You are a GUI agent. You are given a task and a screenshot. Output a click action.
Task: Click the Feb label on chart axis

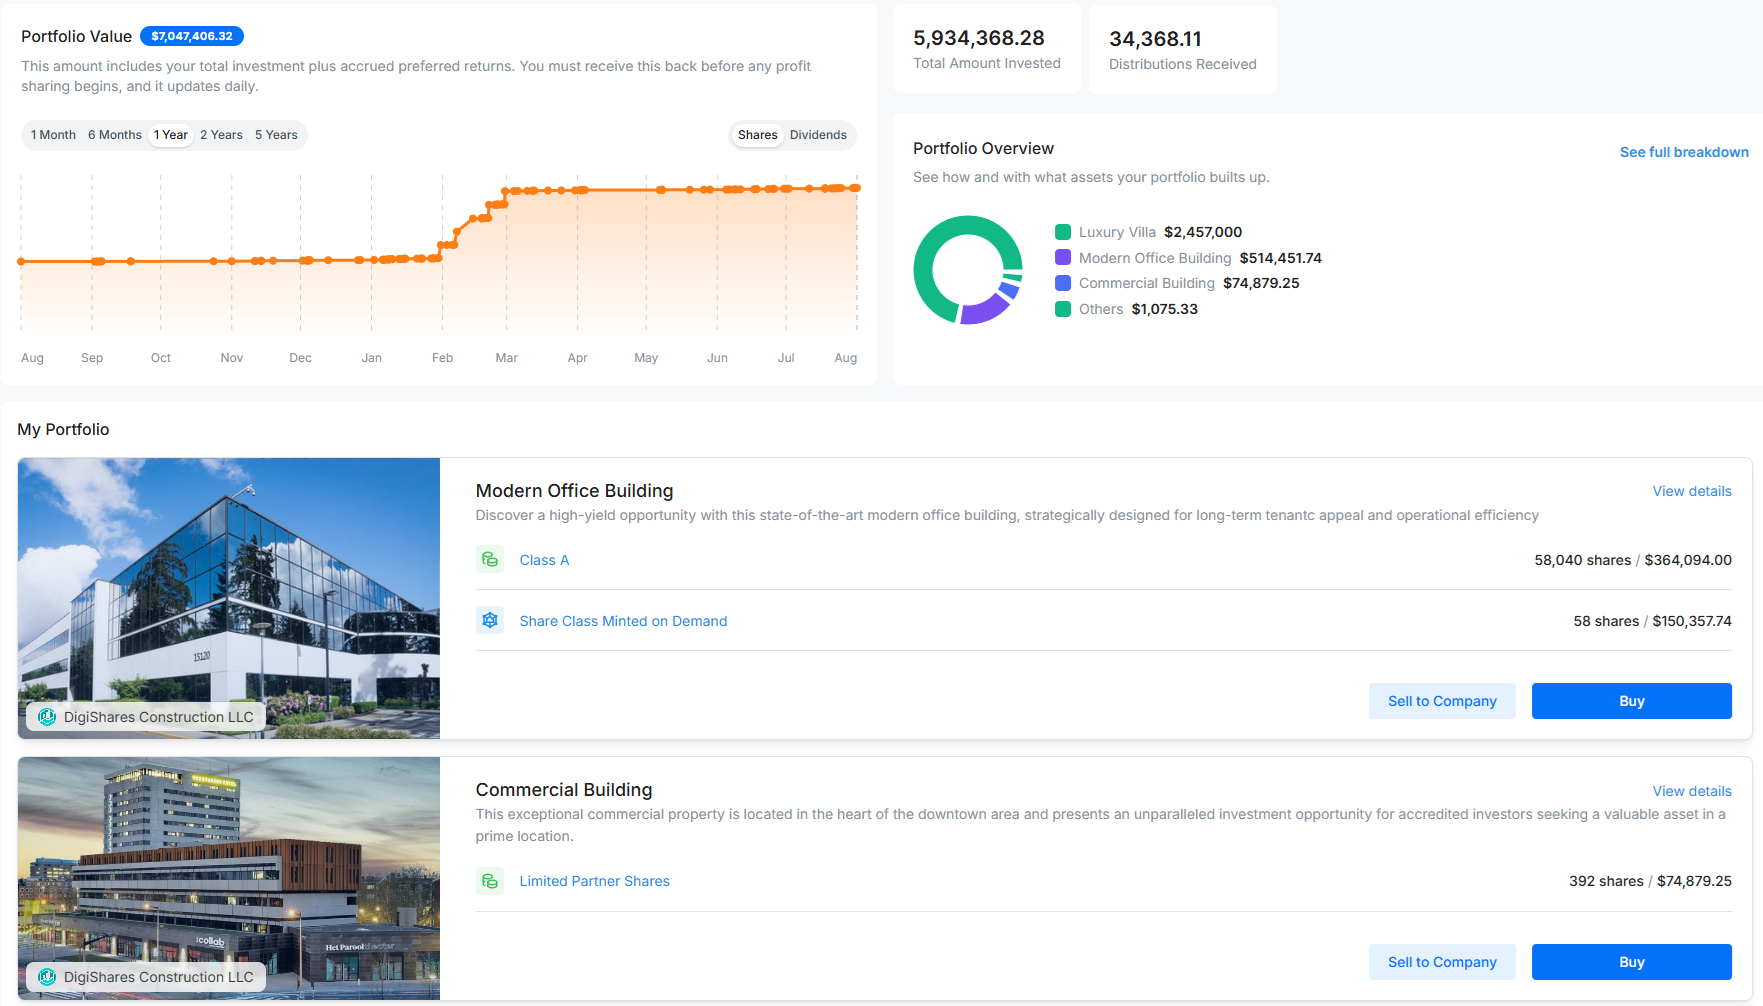[442, 358]
